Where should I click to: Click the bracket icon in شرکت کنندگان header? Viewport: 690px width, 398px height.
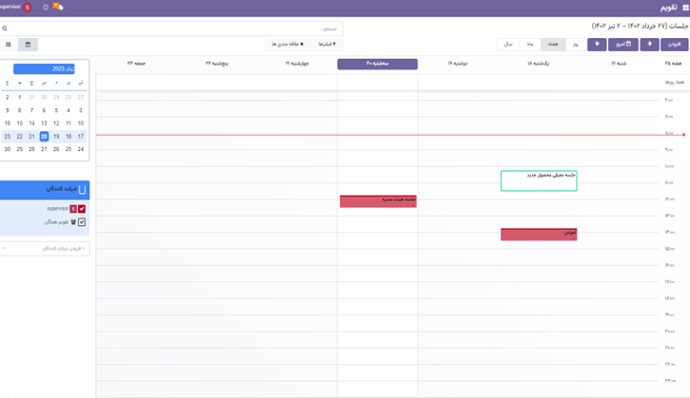[82, 189]
